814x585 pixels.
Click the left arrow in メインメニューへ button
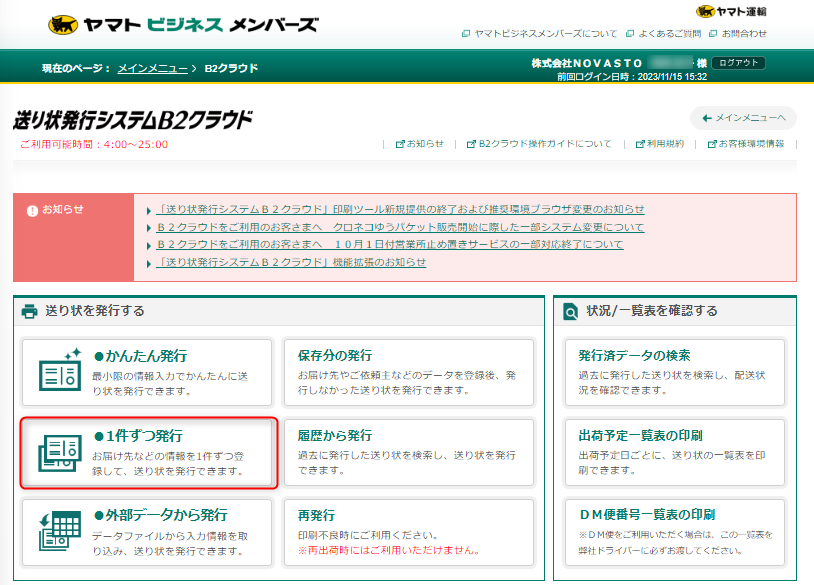coord(707,118)
